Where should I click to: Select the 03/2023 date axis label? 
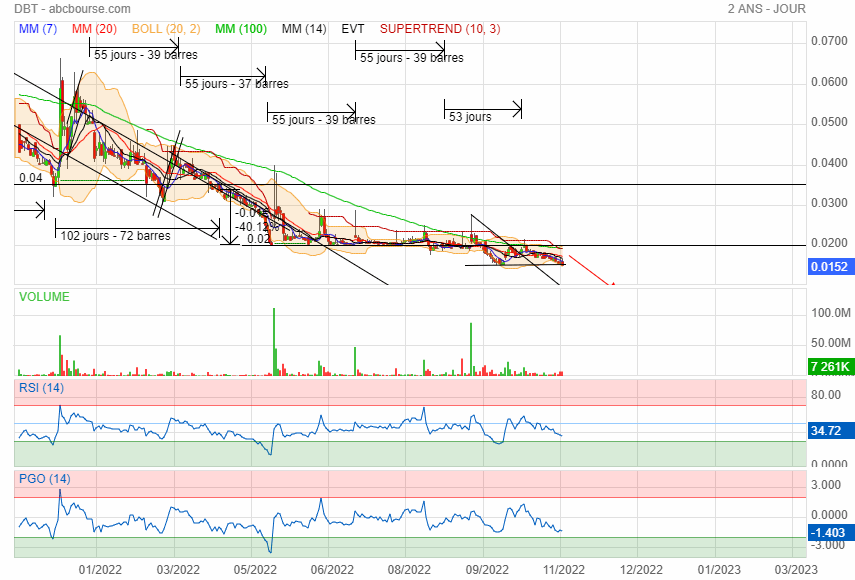click(x=796, y=570)
